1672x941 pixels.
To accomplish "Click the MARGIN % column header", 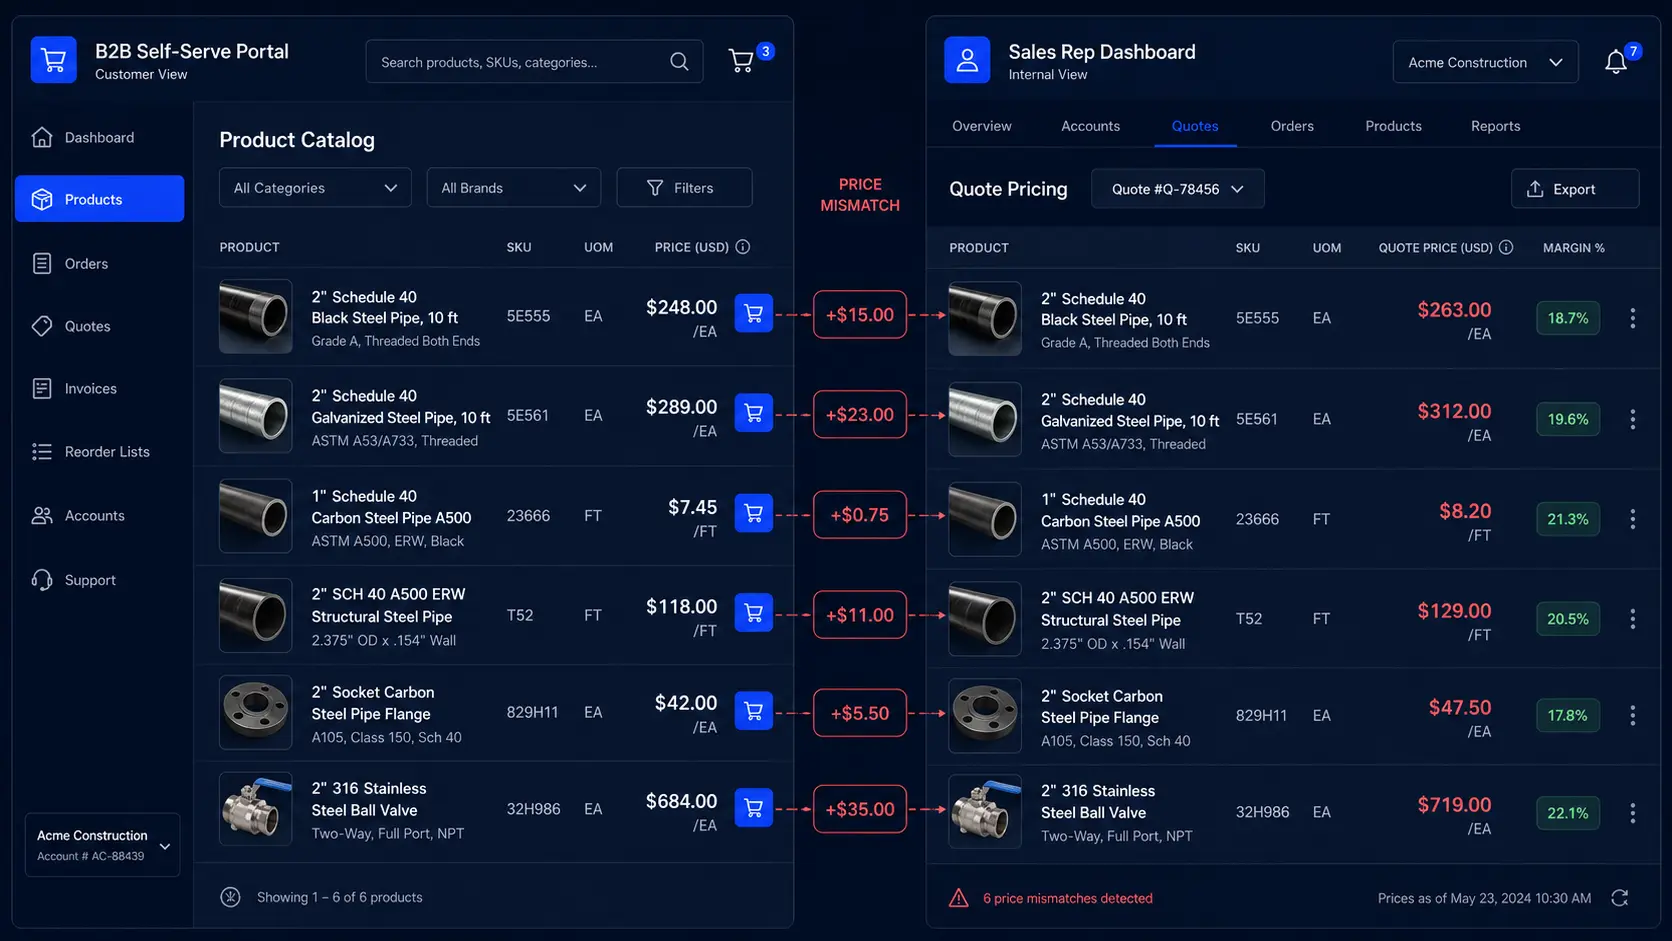I will tap(1573, 248).
